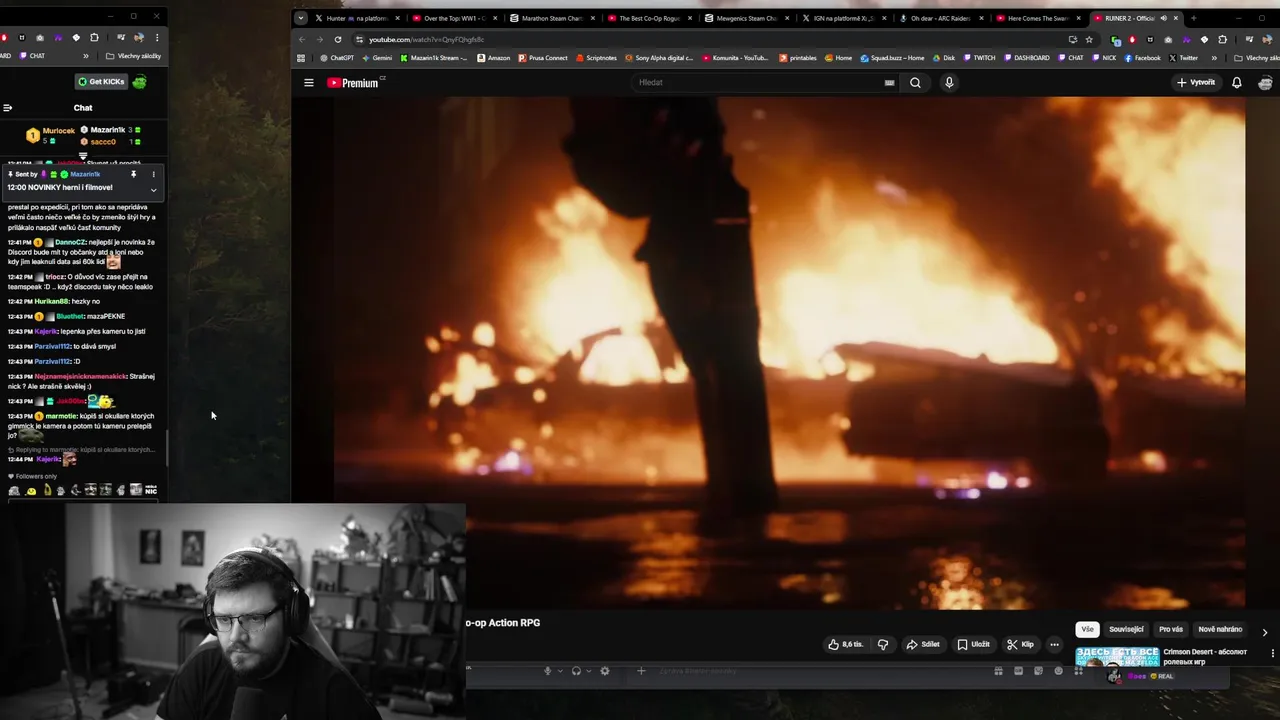1280x720 pixels.
Task: Open the ChatGPT bookmark
Action: pyautogui.click(x=337, y=58)
